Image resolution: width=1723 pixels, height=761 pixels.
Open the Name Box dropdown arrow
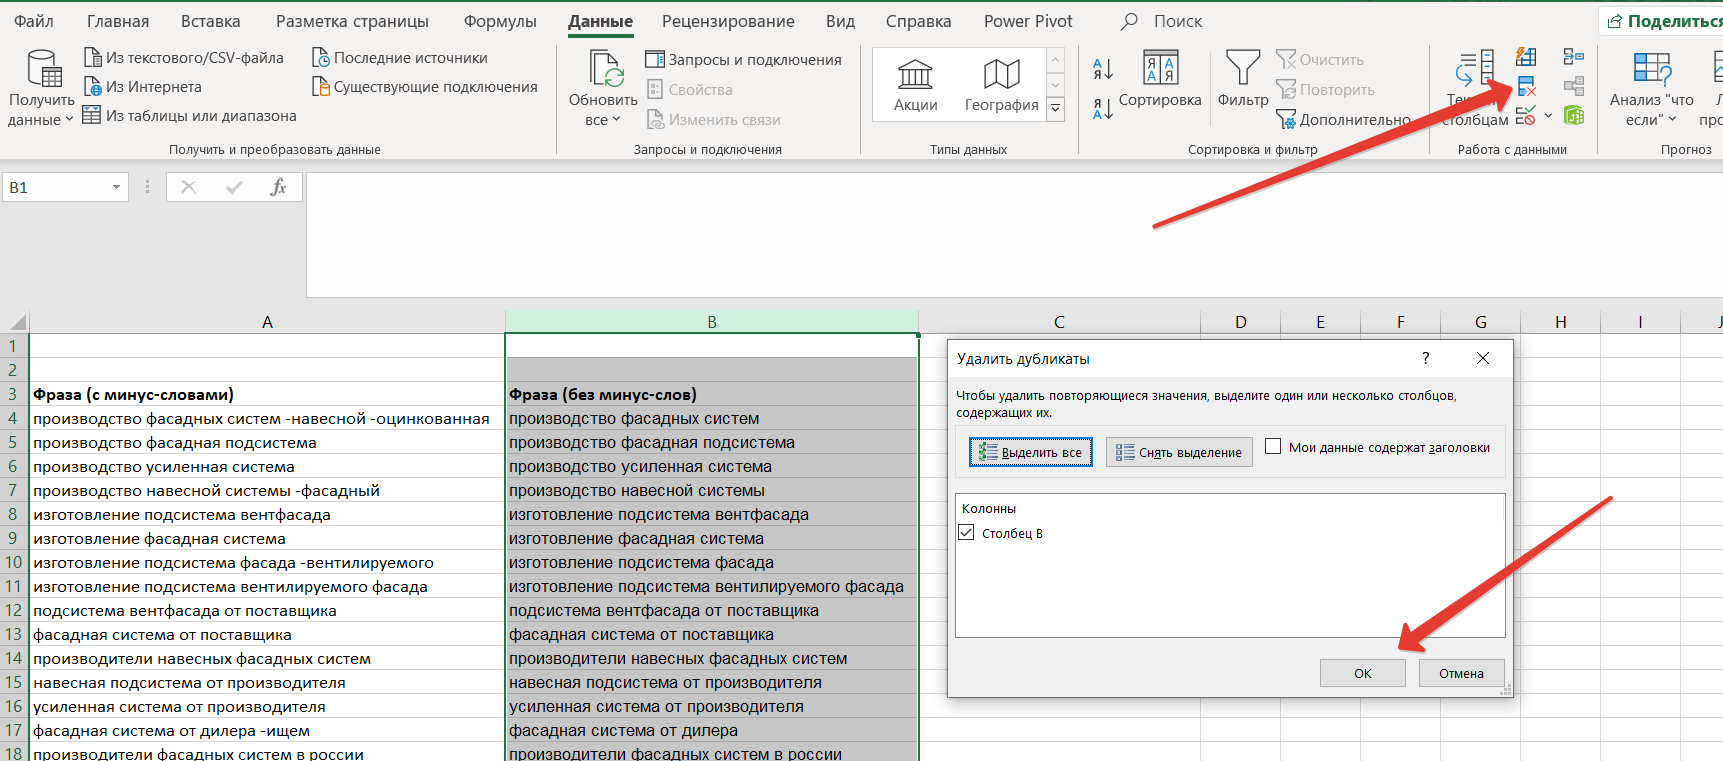tap(116, 188)
